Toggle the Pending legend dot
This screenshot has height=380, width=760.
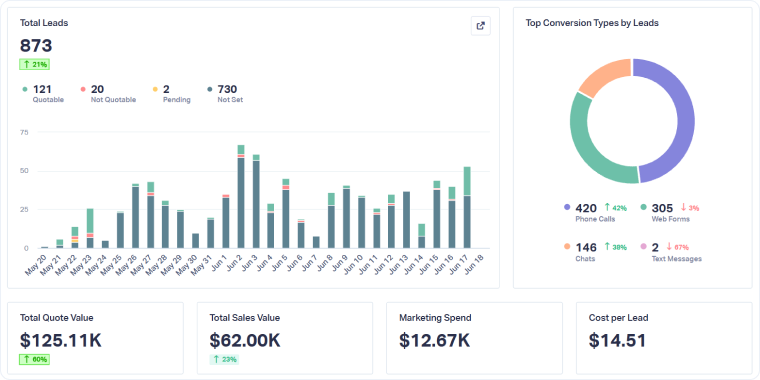coord(155,89)
